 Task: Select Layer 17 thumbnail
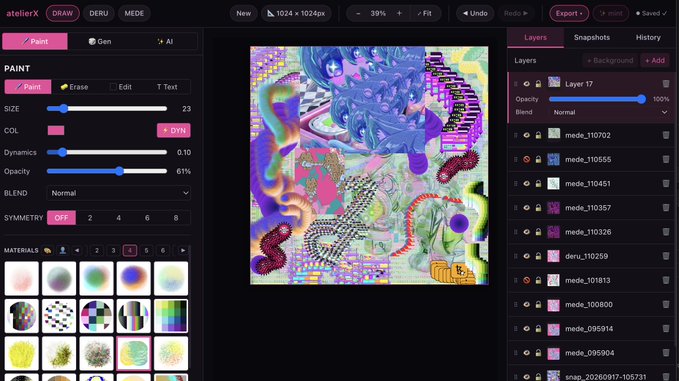(x=554, y=82)
